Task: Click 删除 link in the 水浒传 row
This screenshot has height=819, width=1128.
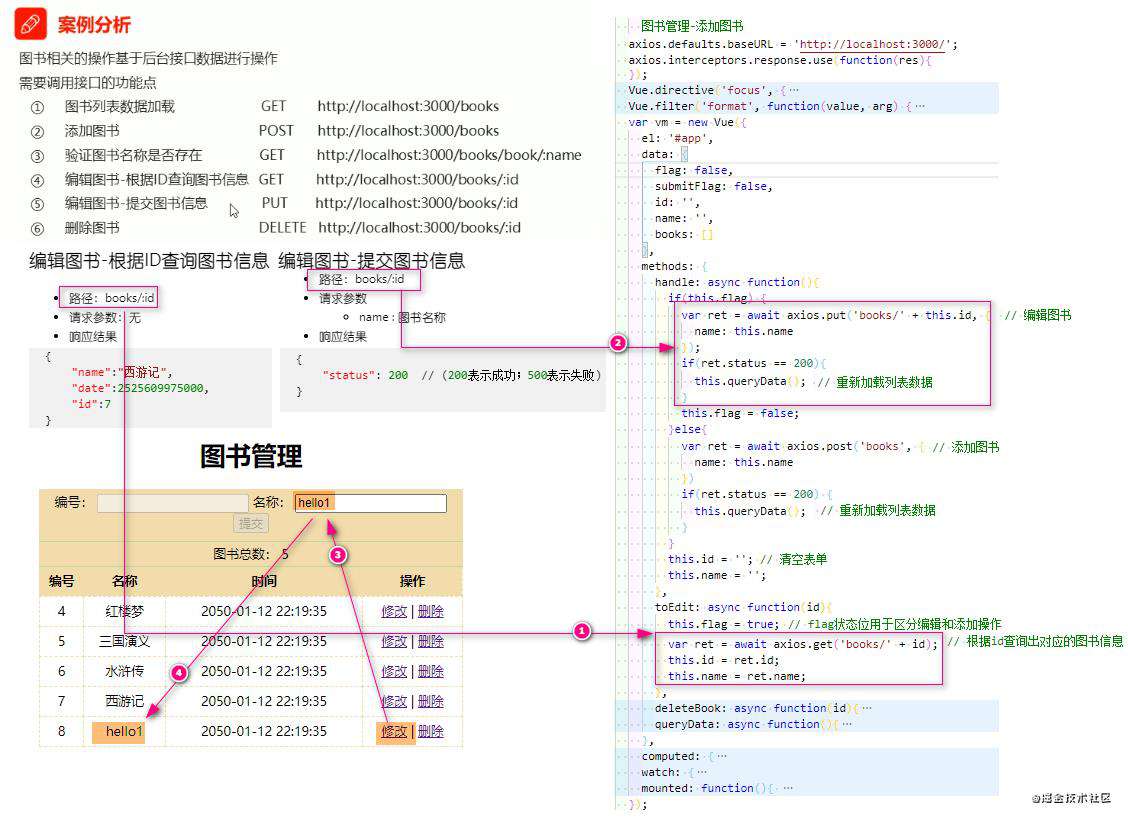Action: tap(430, 671)
